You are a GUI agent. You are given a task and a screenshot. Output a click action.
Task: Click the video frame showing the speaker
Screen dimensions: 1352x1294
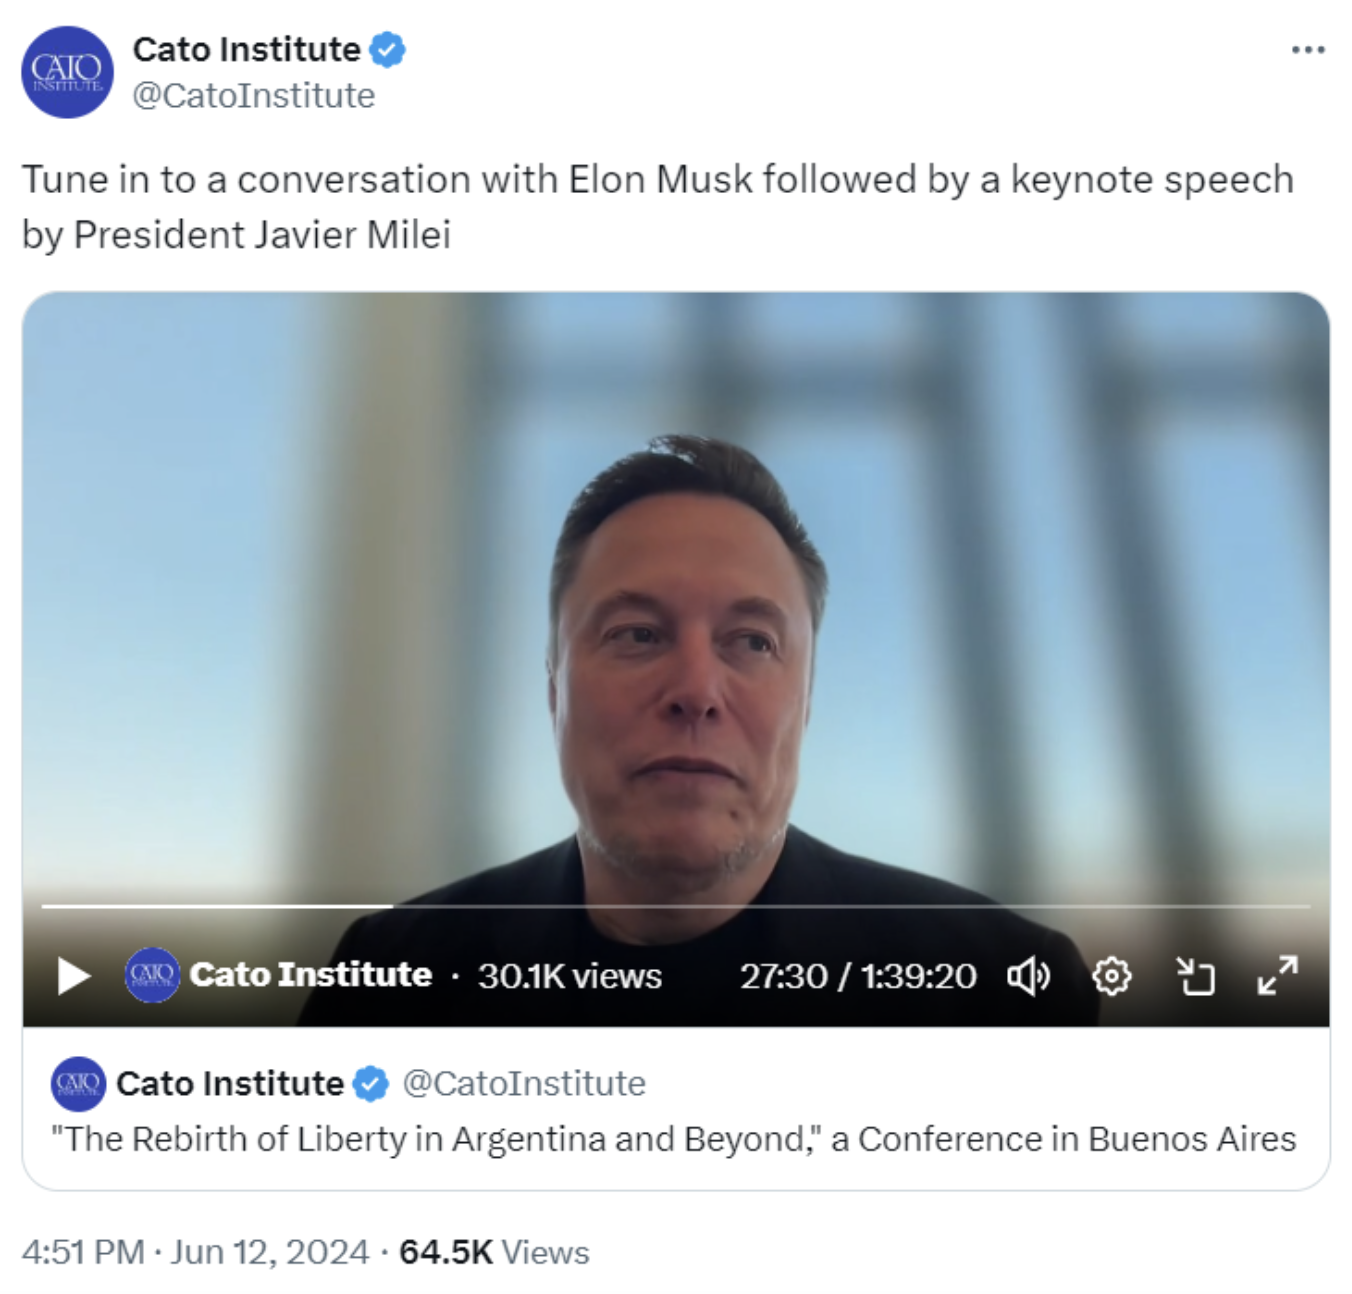(676, 600)
